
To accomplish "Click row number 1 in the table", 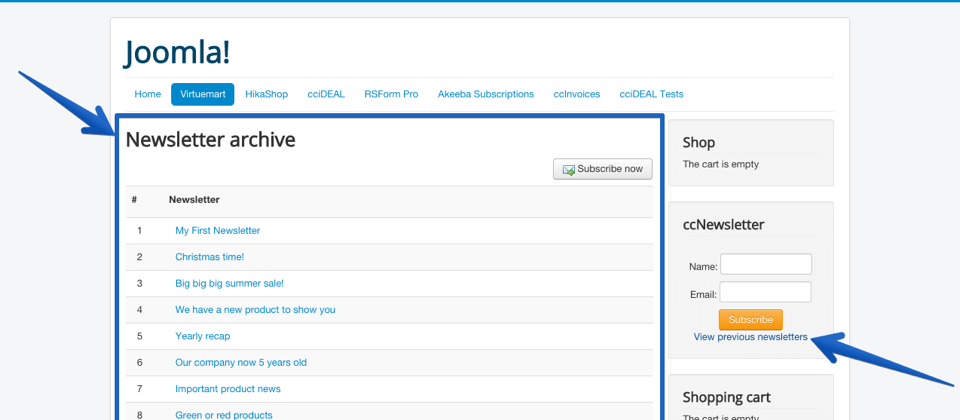I will pos(140,231).
